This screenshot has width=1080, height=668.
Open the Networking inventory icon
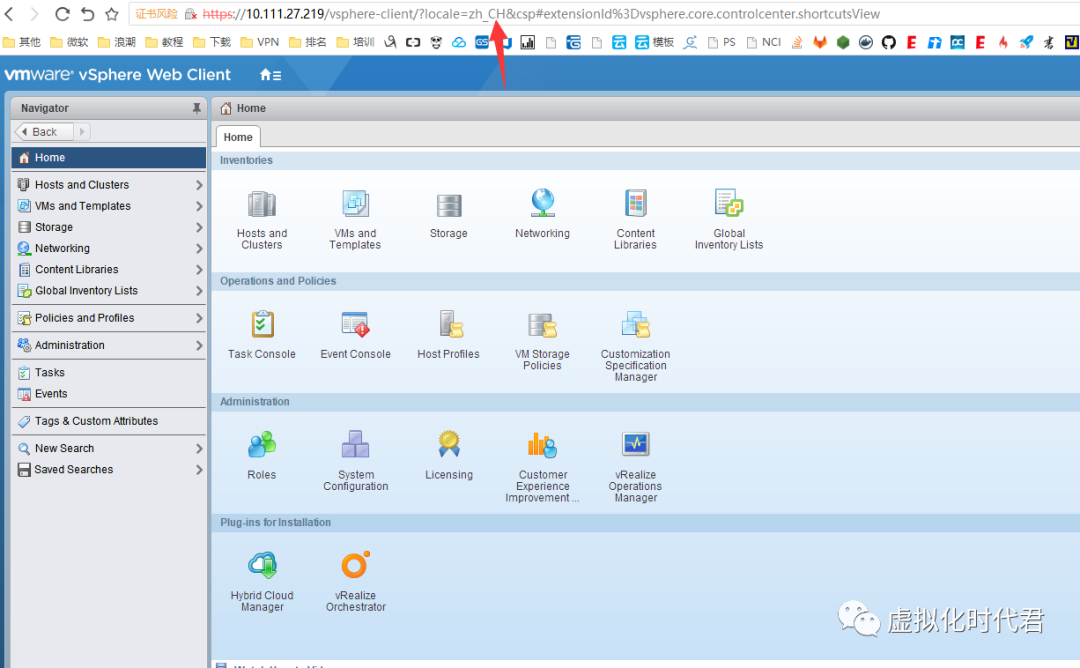click(x=542, y=204)
